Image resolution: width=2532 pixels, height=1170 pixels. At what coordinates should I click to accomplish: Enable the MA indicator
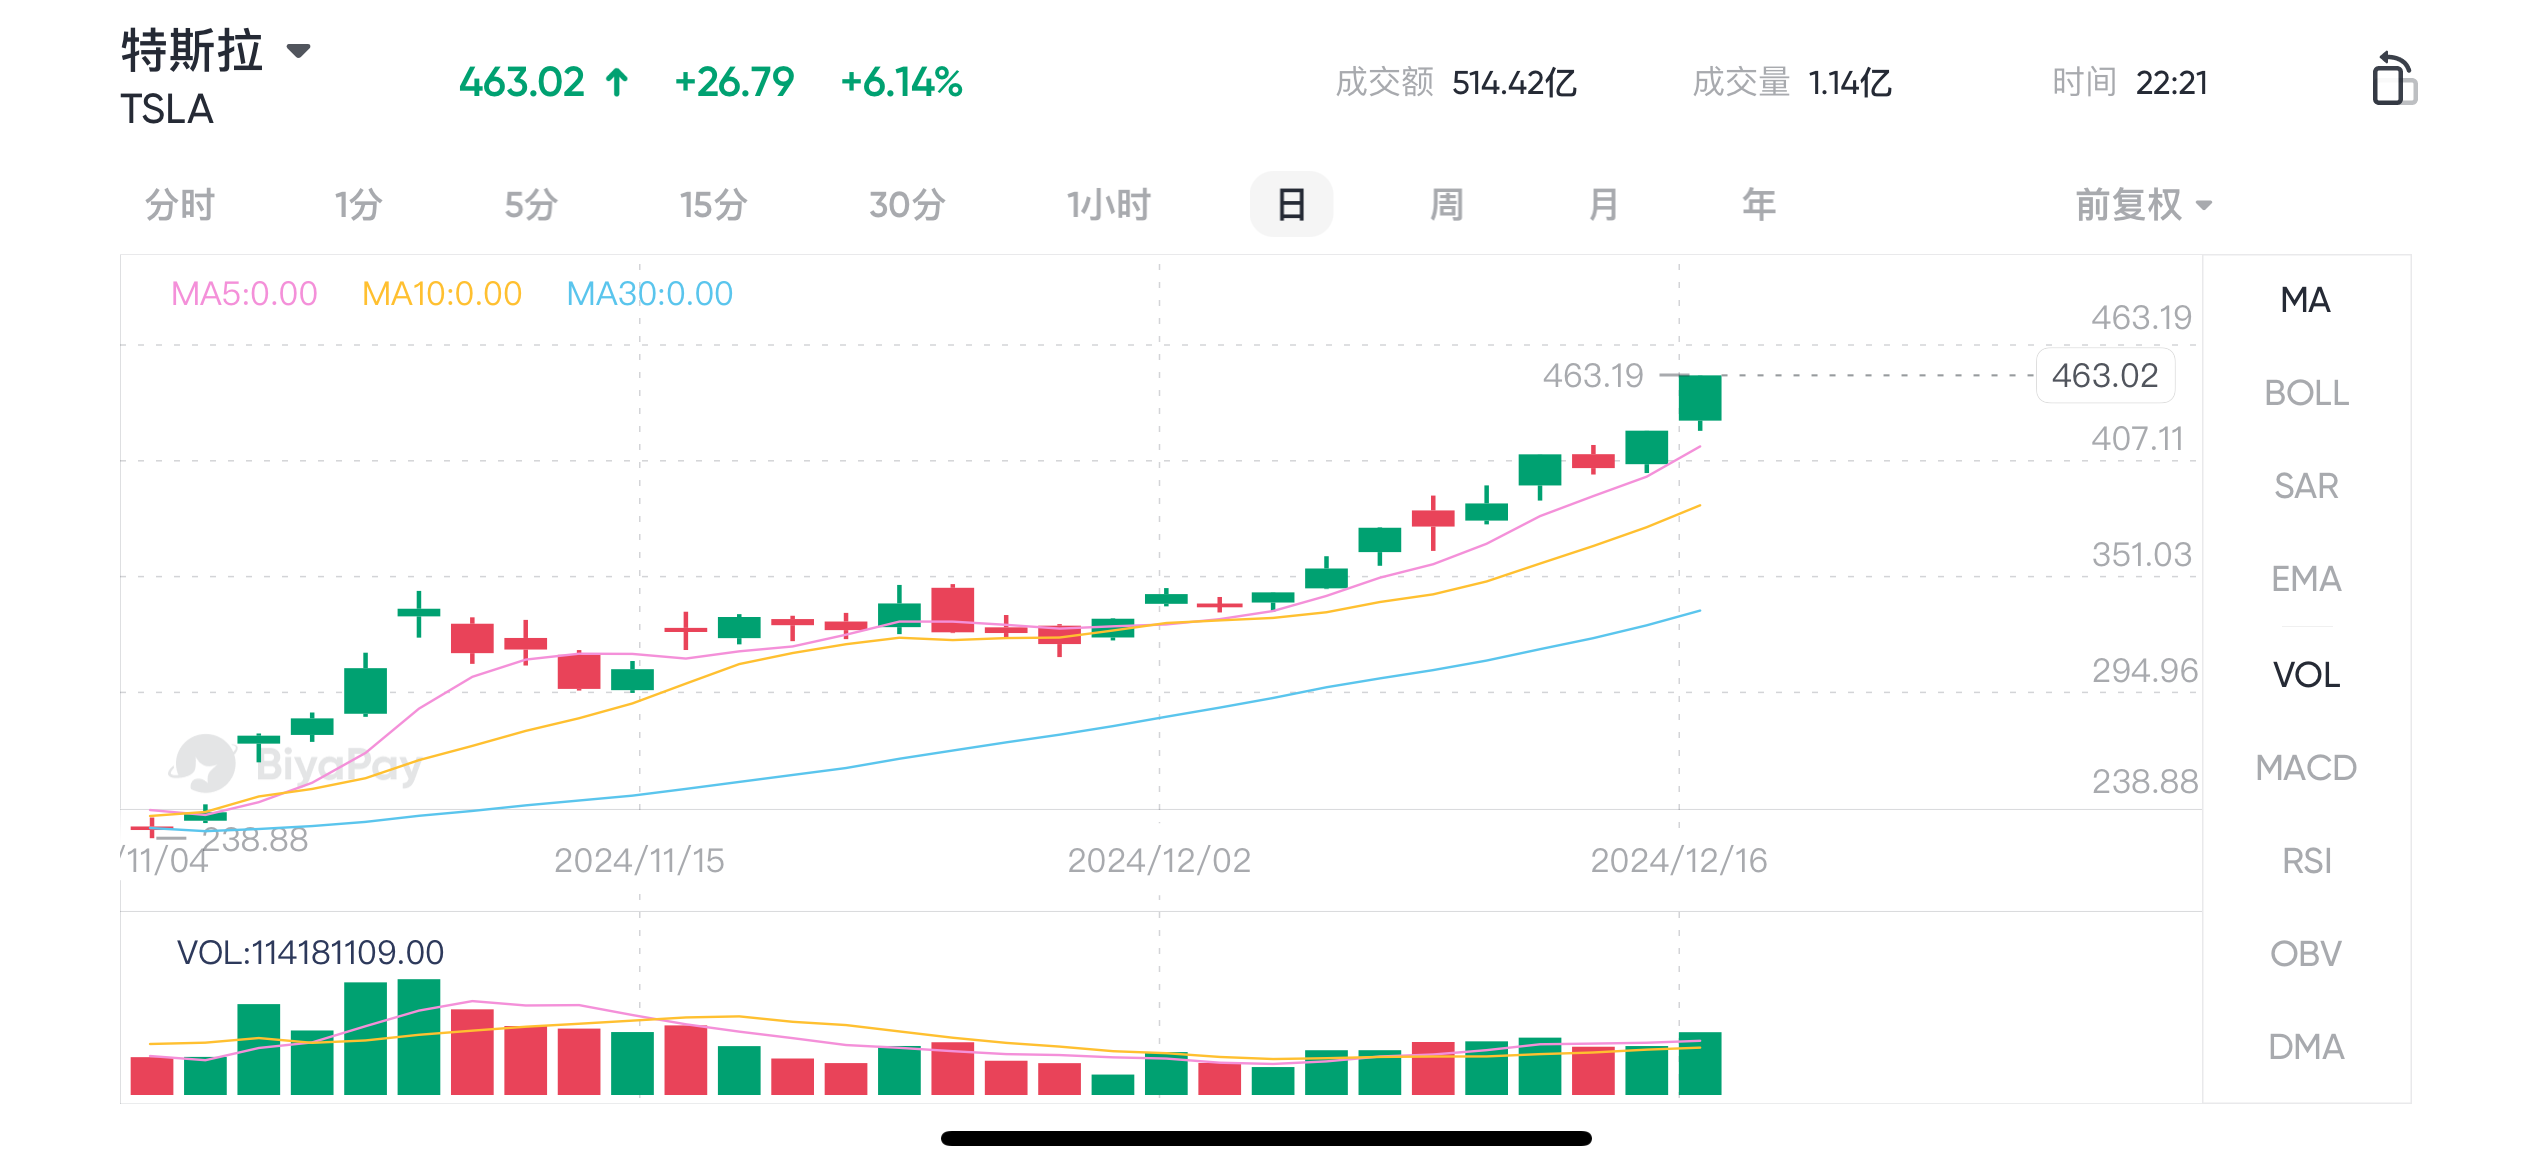[2306, 300]
